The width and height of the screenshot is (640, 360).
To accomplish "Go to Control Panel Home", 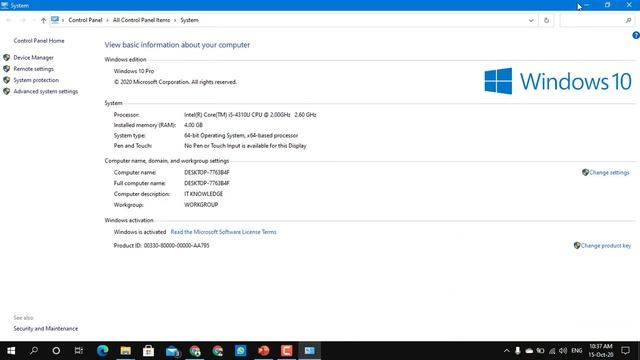I will click(x=39, y=41).
